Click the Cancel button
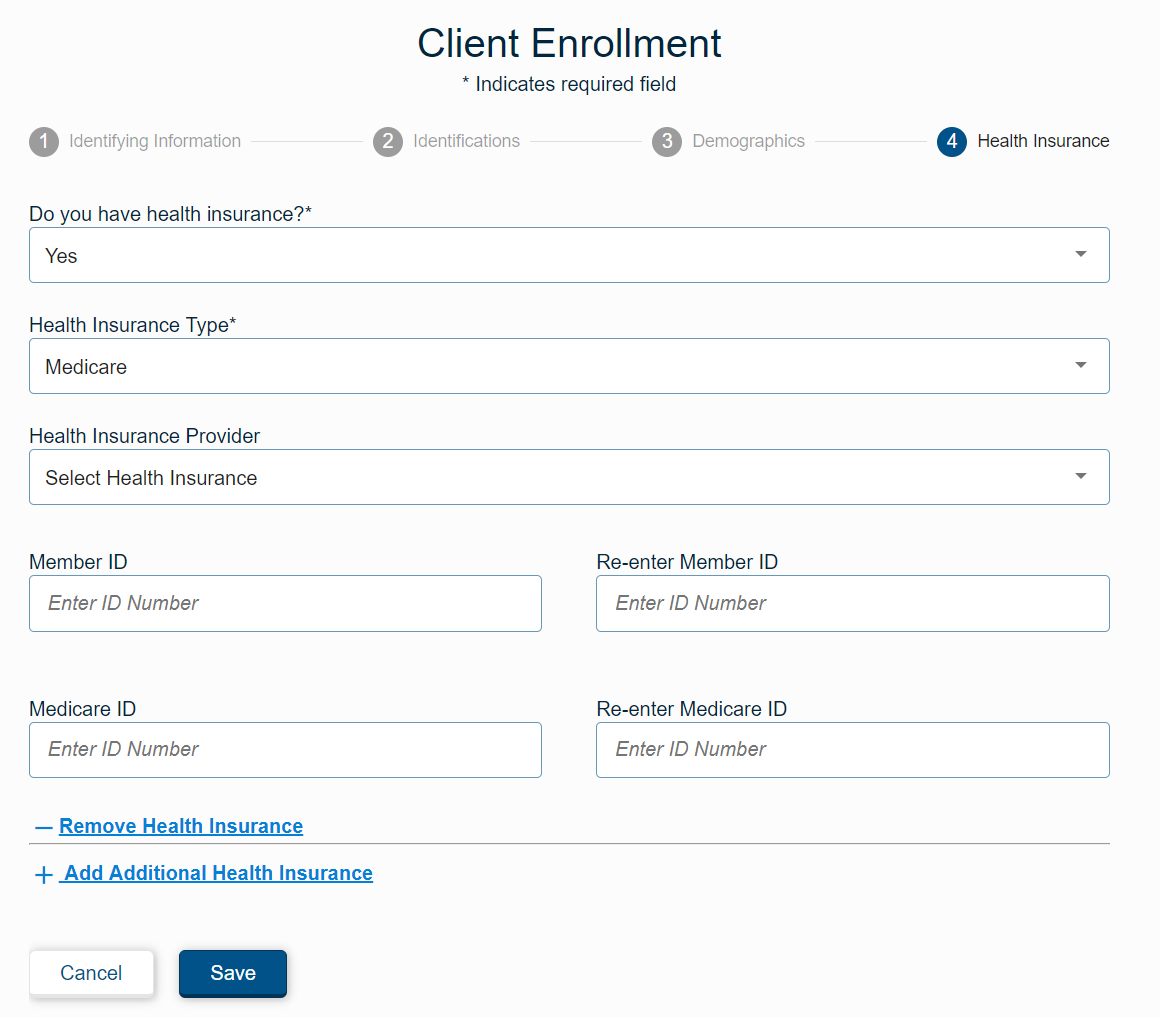1160x1017 pixels. [91, 973]
